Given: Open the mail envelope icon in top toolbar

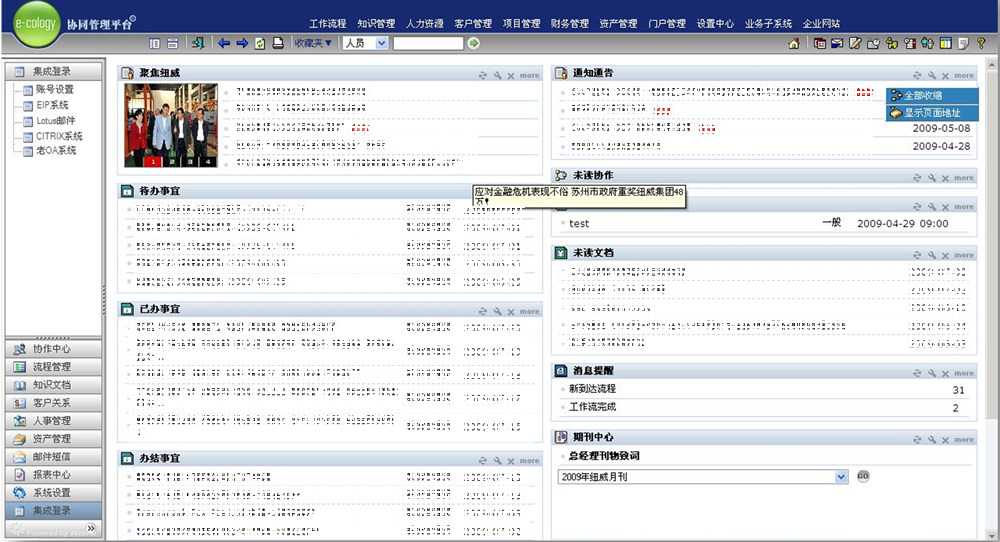Looking at the screenshot, I should click(837, 43).
